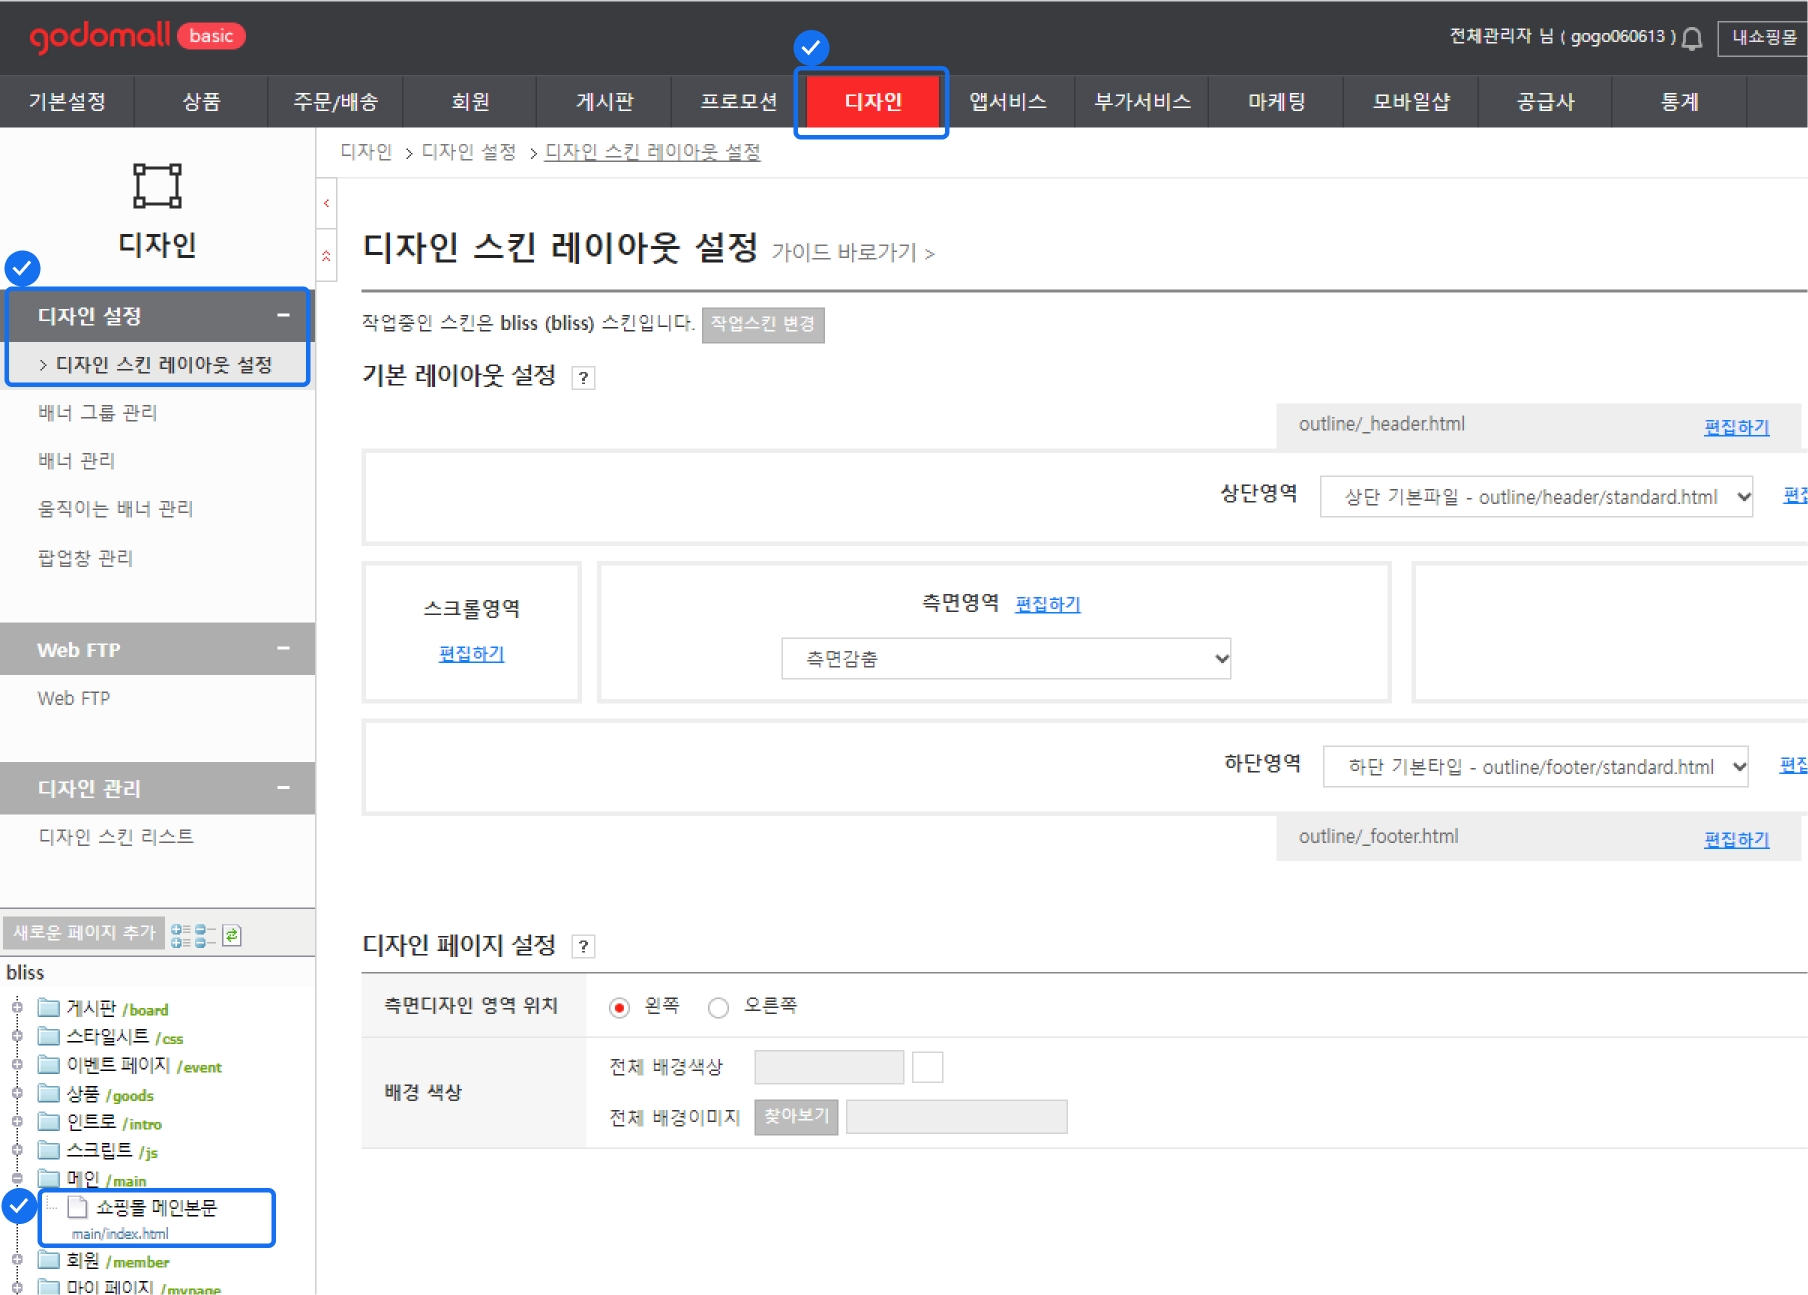Click the collapse all tree icon
1808x1295 pixels.
click(x=205, y=935)
